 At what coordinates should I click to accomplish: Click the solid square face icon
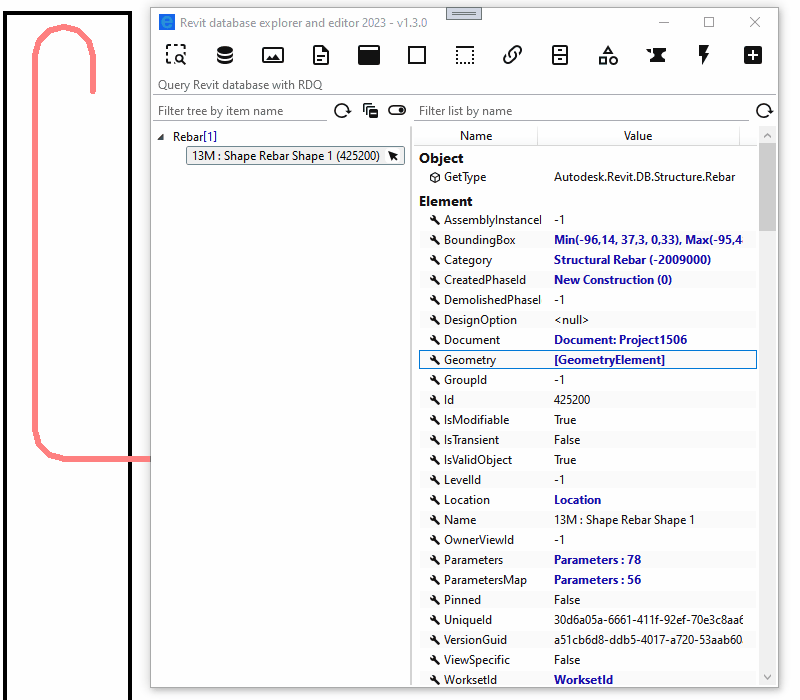tap(417, 55)
